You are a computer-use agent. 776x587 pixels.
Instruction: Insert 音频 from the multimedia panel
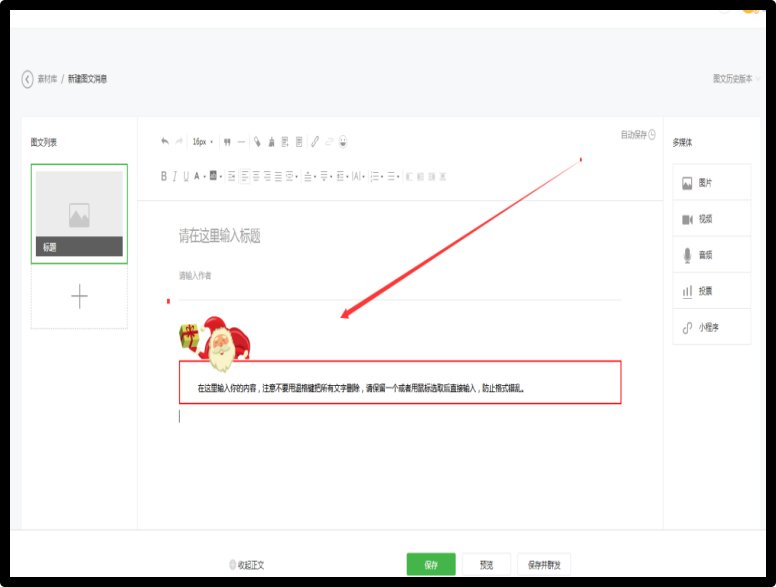click(712, 255)
